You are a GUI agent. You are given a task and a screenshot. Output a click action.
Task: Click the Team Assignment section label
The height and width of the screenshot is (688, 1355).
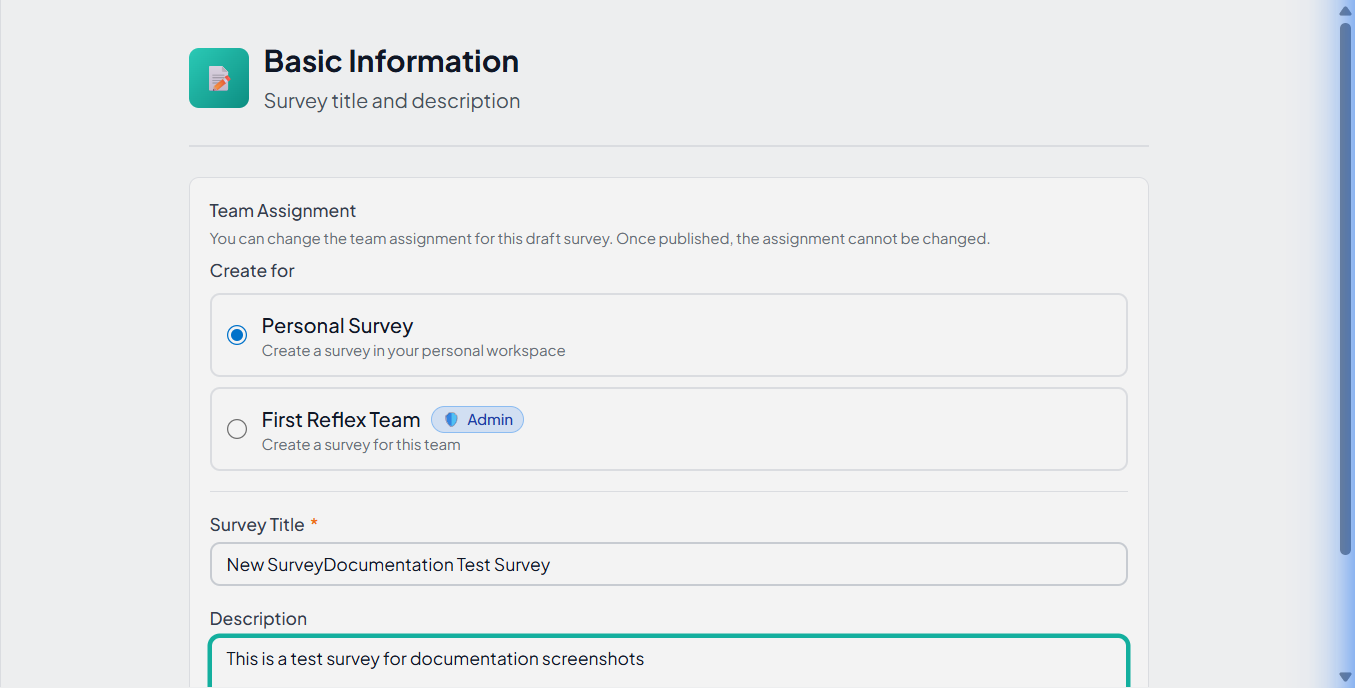click(283, 211)
